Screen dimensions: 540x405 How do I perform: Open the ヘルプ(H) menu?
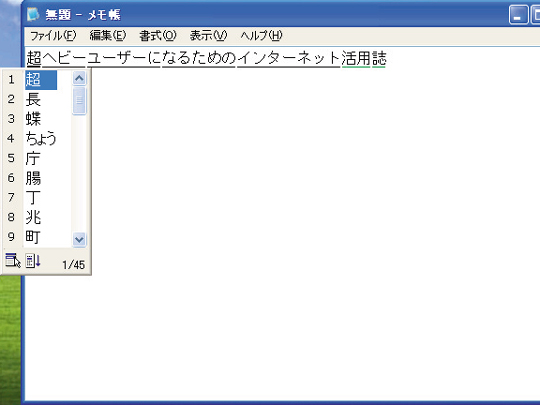[261, 35]
